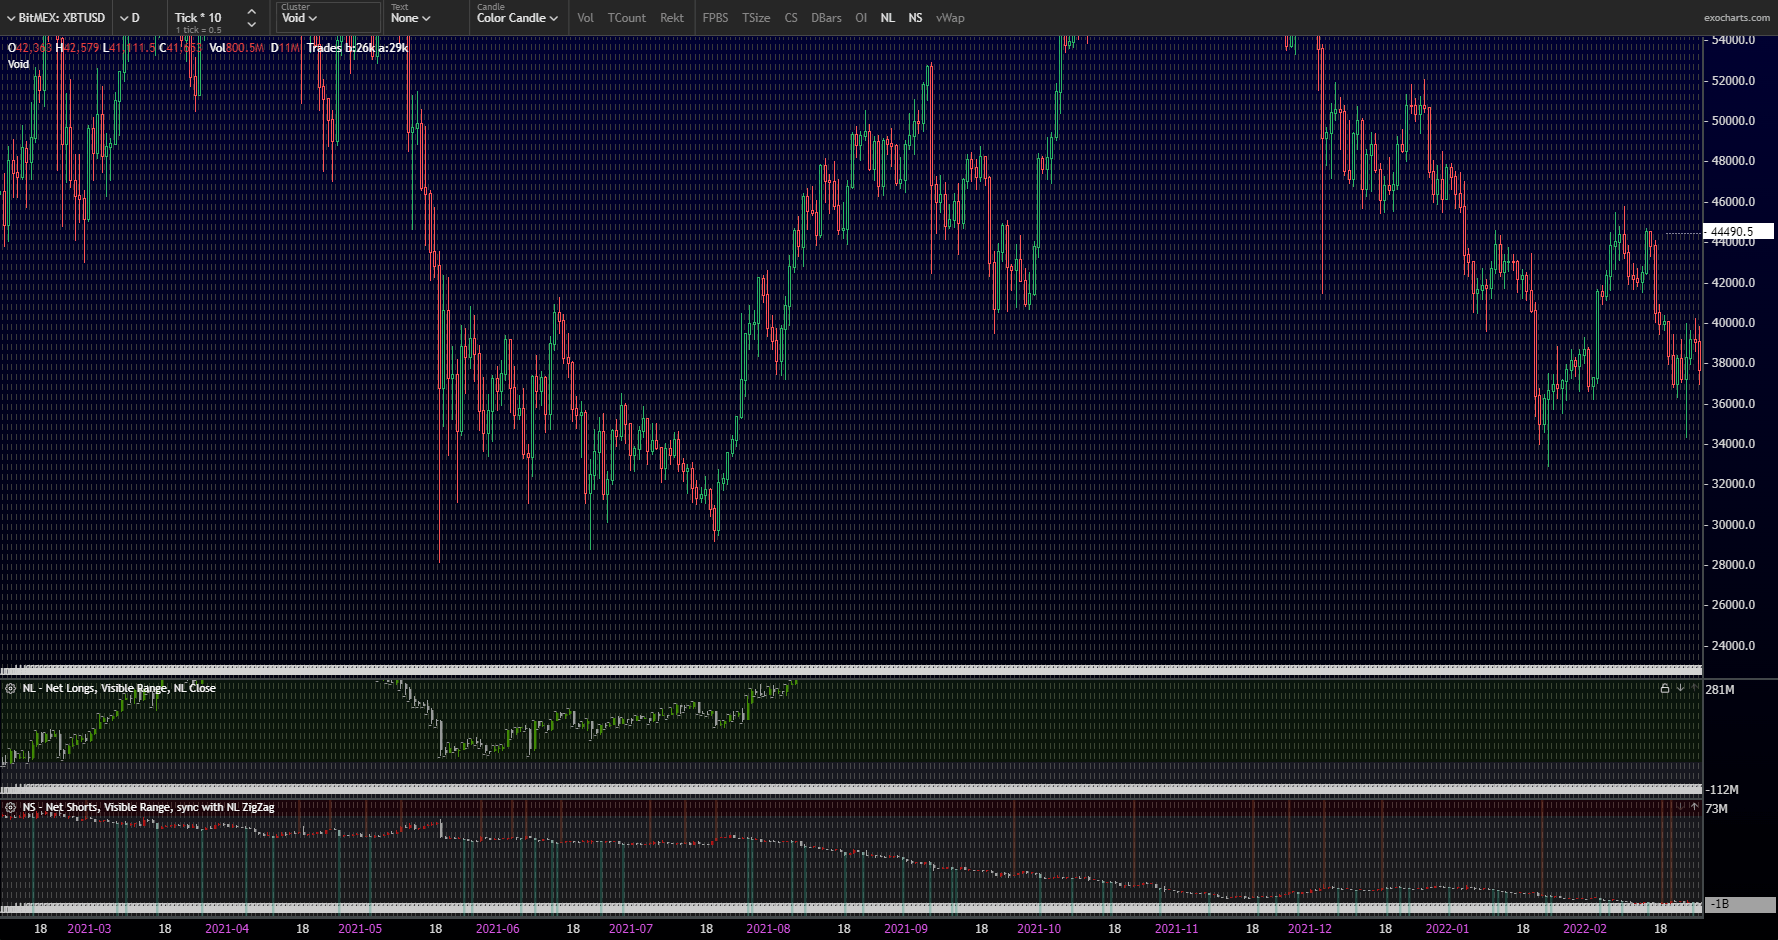Enable the Vol indicator
This screenshot has width=1778, height=940.
tap(585, 18)
